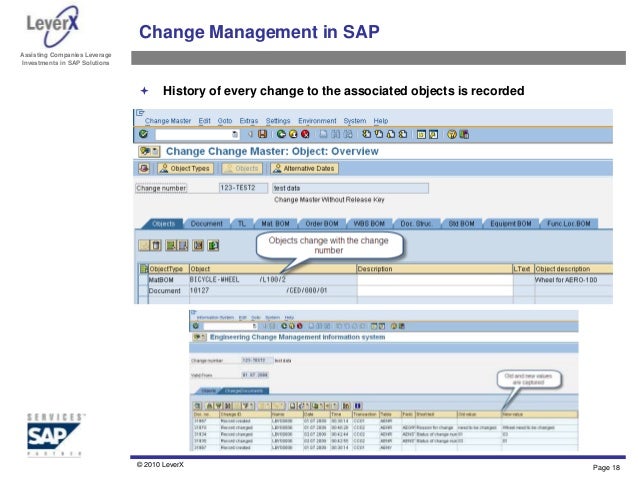Screen dimensions: 638x479
Task: Click the Description cell in the MatBOM row
Action: [435, 280]
